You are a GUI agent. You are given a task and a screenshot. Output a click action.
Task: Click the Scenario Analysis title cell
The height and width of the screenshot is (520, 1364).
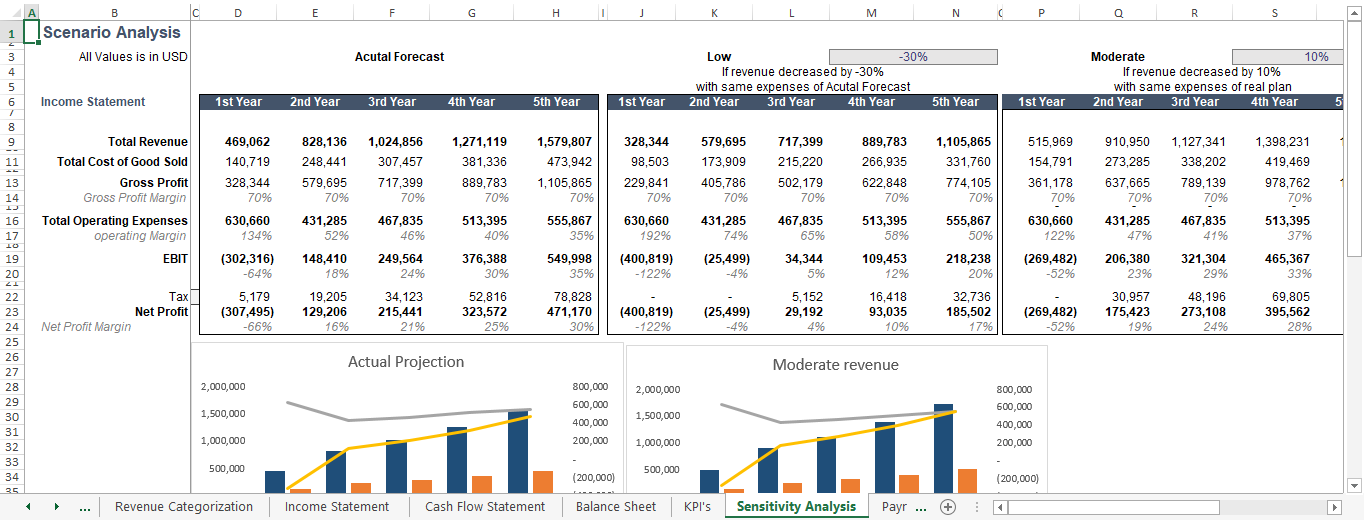[112, 33]
